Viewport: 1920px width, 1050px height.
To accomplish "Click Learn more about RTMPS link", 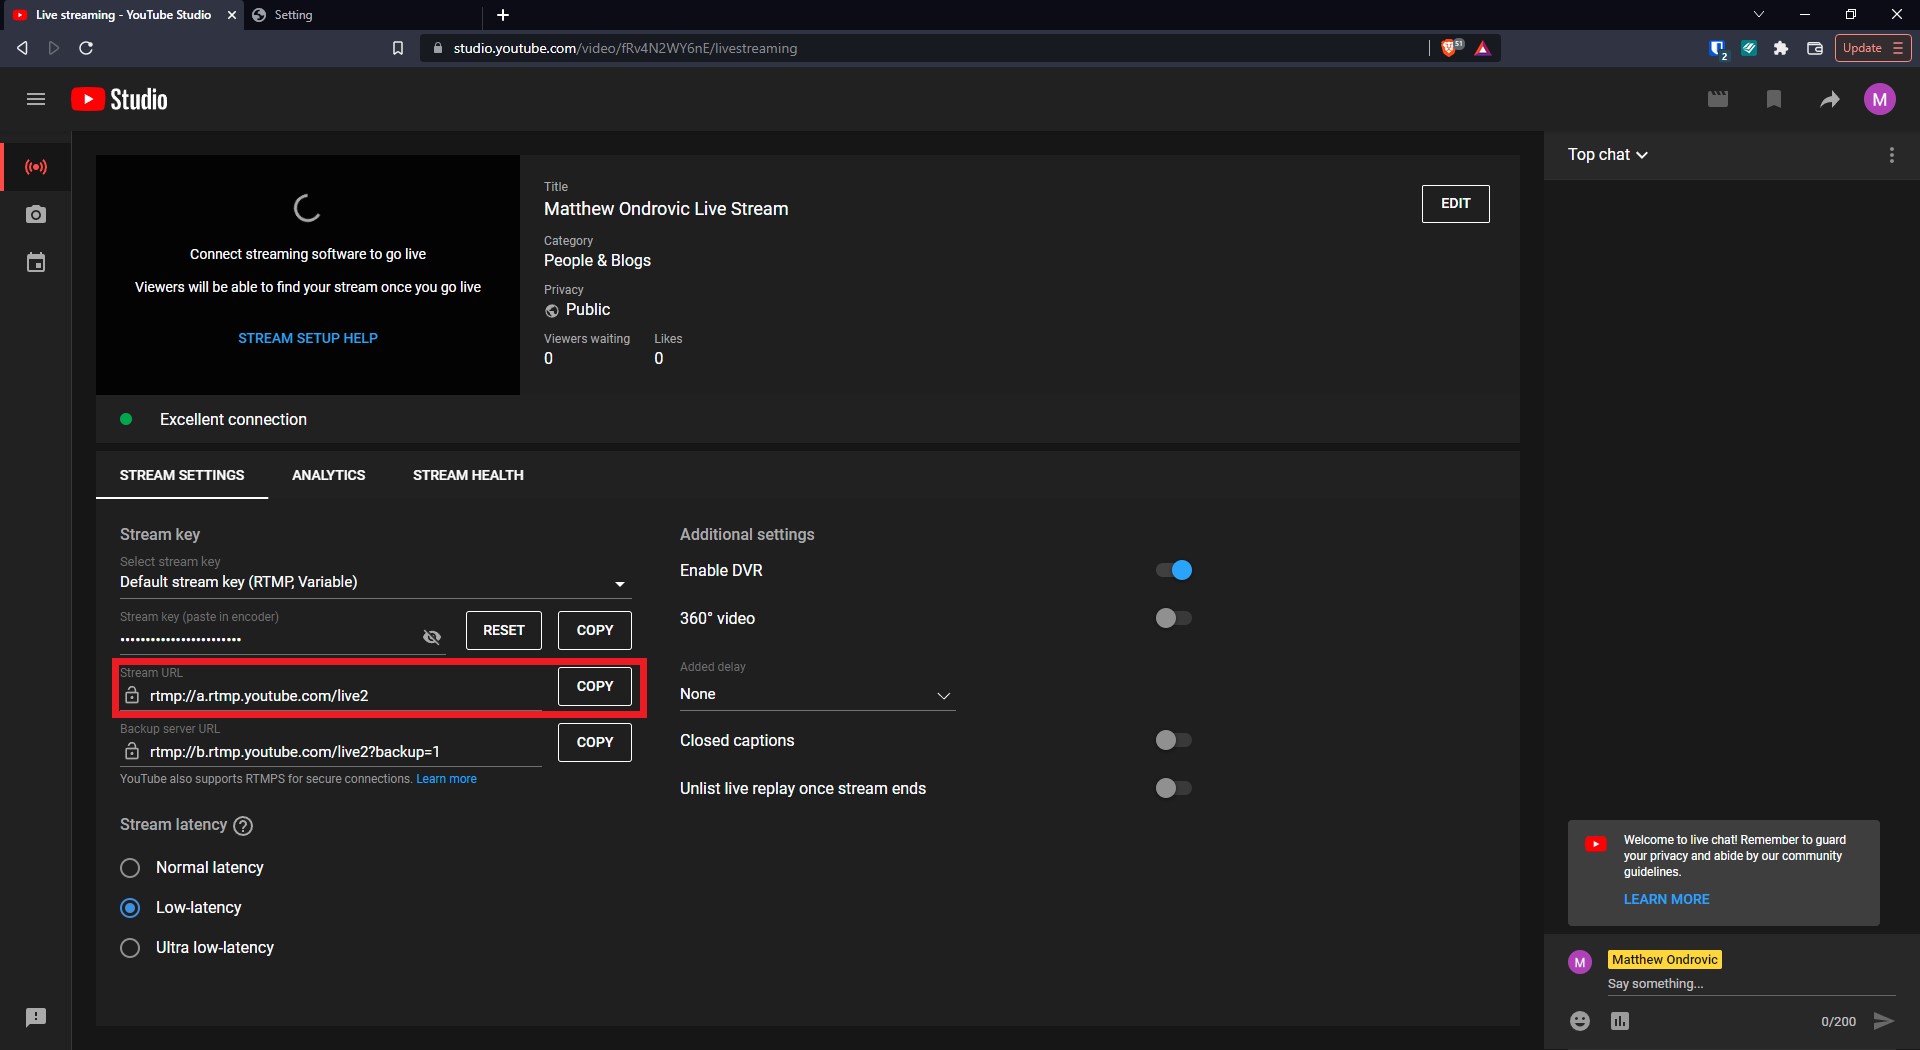I will [446, 779].
